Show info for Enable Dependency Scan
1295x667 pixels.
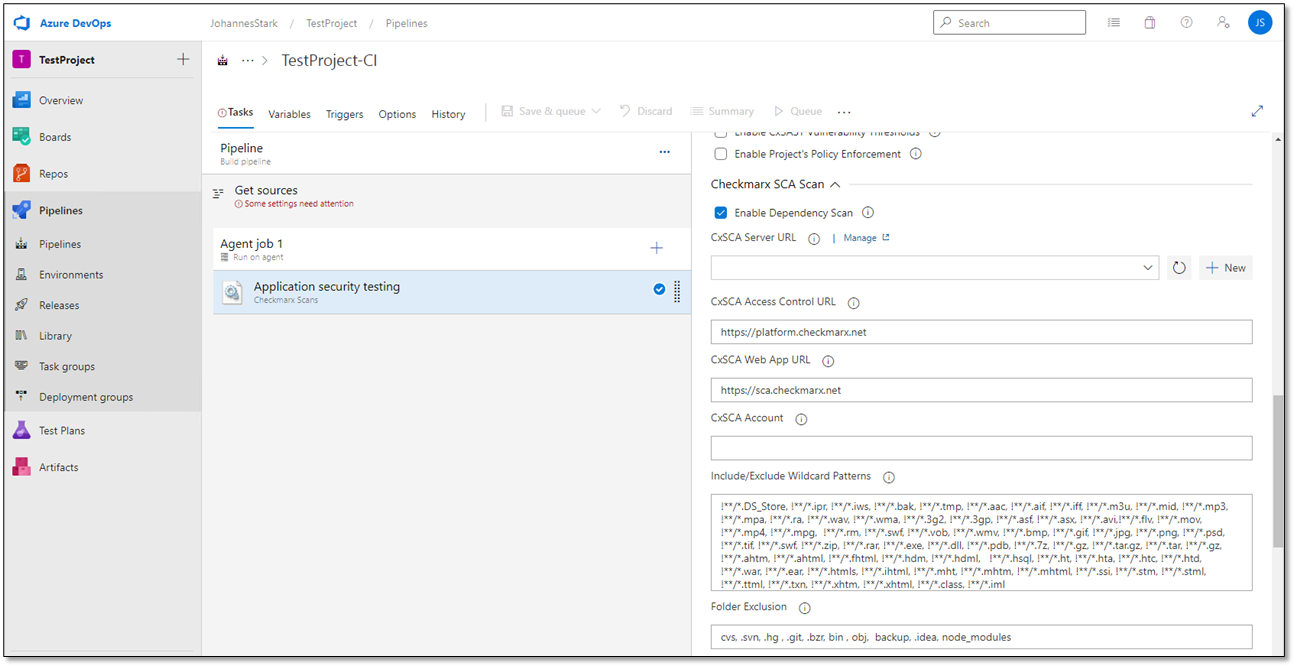coord(868,213)
